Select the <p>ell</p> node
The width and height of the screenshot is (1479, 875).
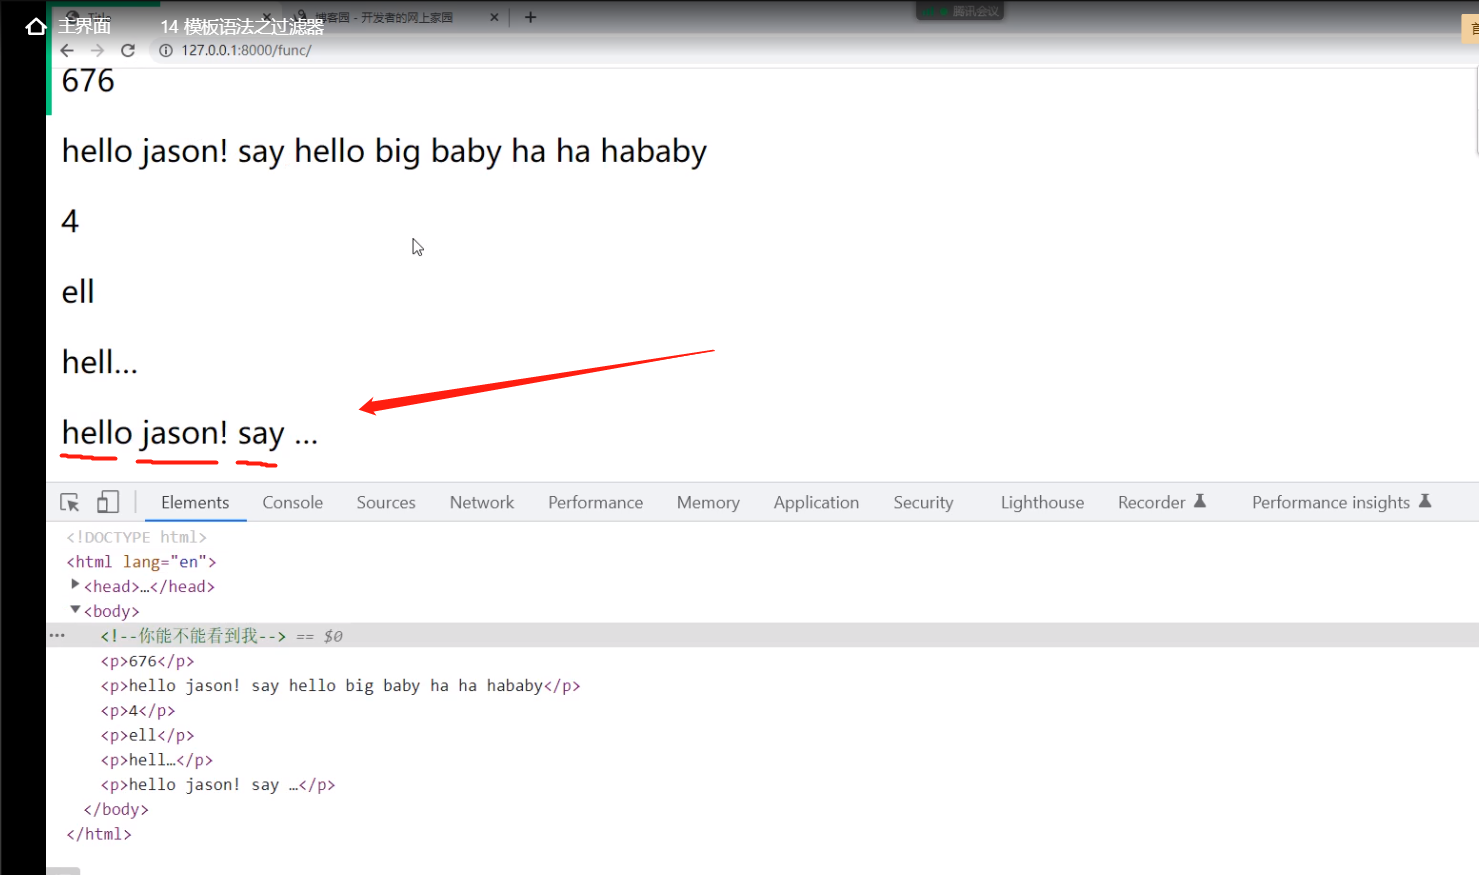click(147, 735)
